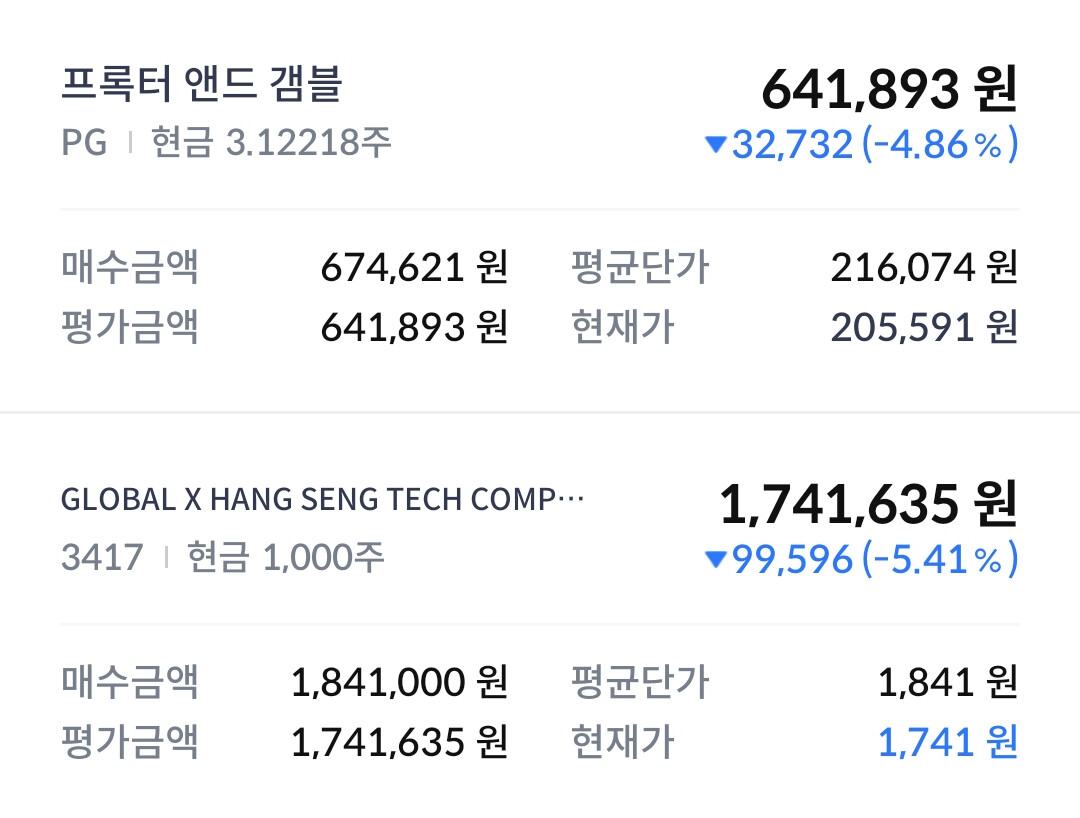Tap the 현금 1,000주 share quantity
Viewport: 1080px width, 818px height.
286,557
